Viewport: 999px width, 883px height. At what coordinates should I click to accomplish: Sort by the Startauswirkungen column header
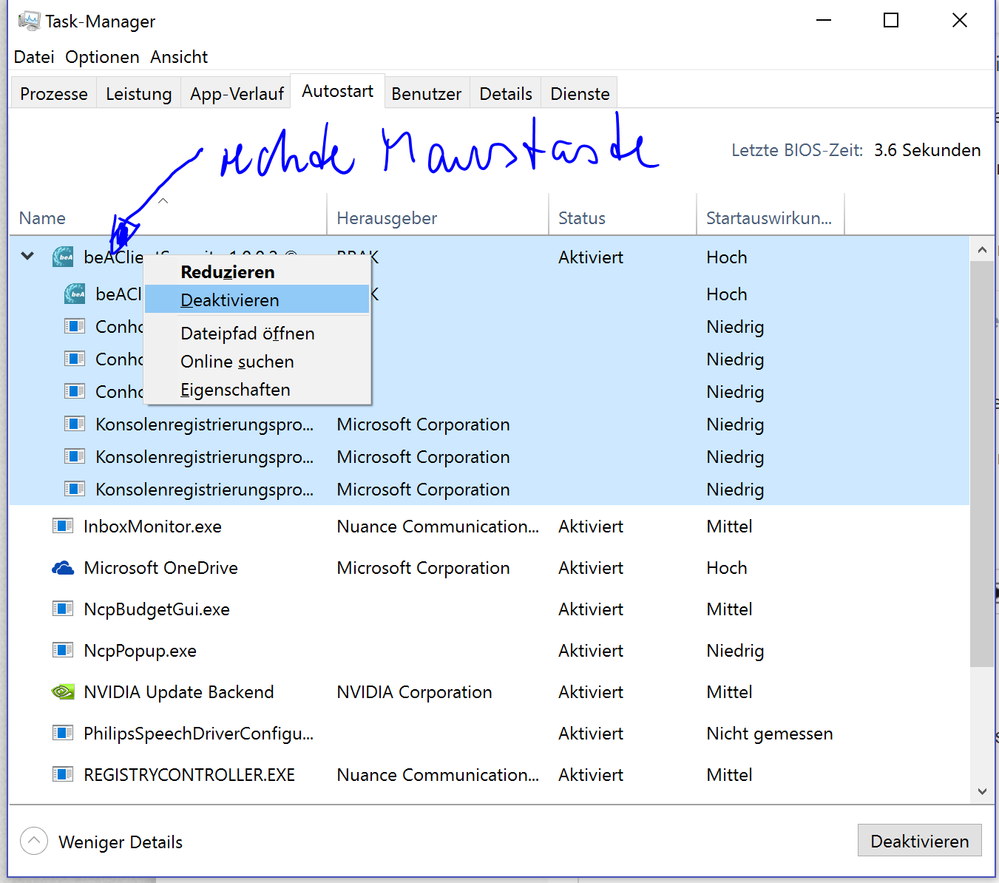[768, 218]
